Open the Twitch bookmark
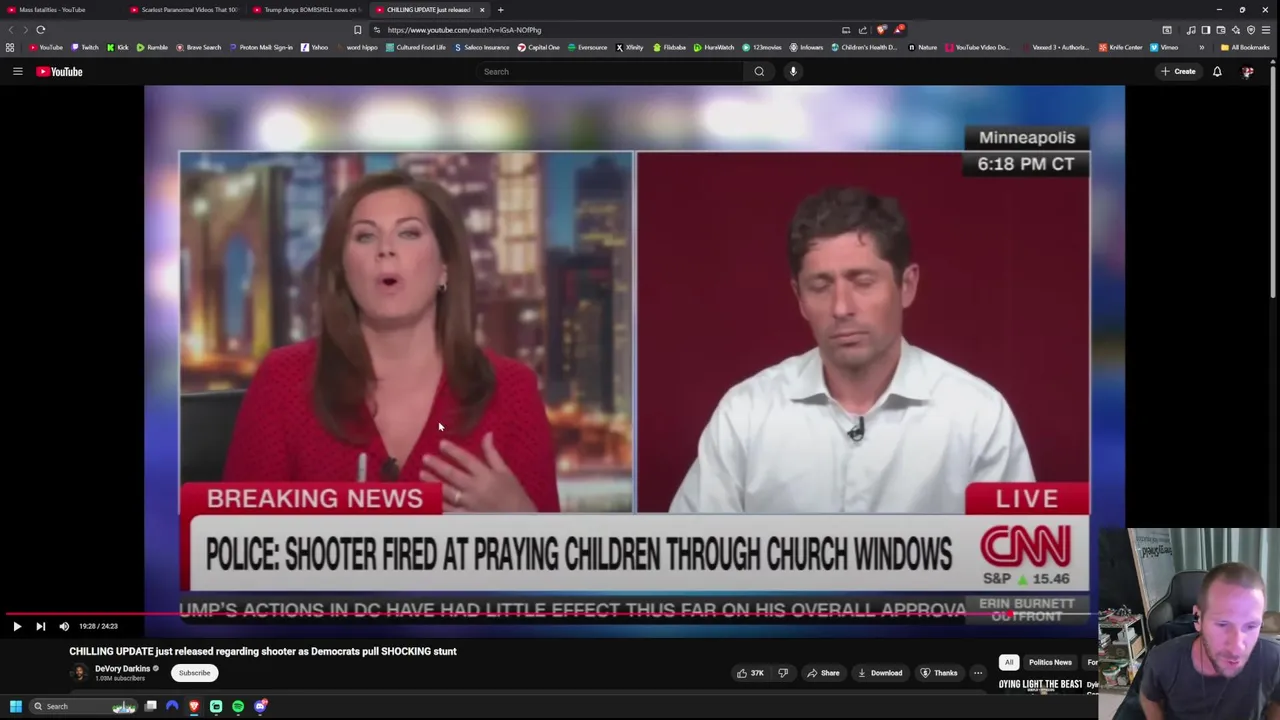1280x720 pixels. click(x=85, y=47)
